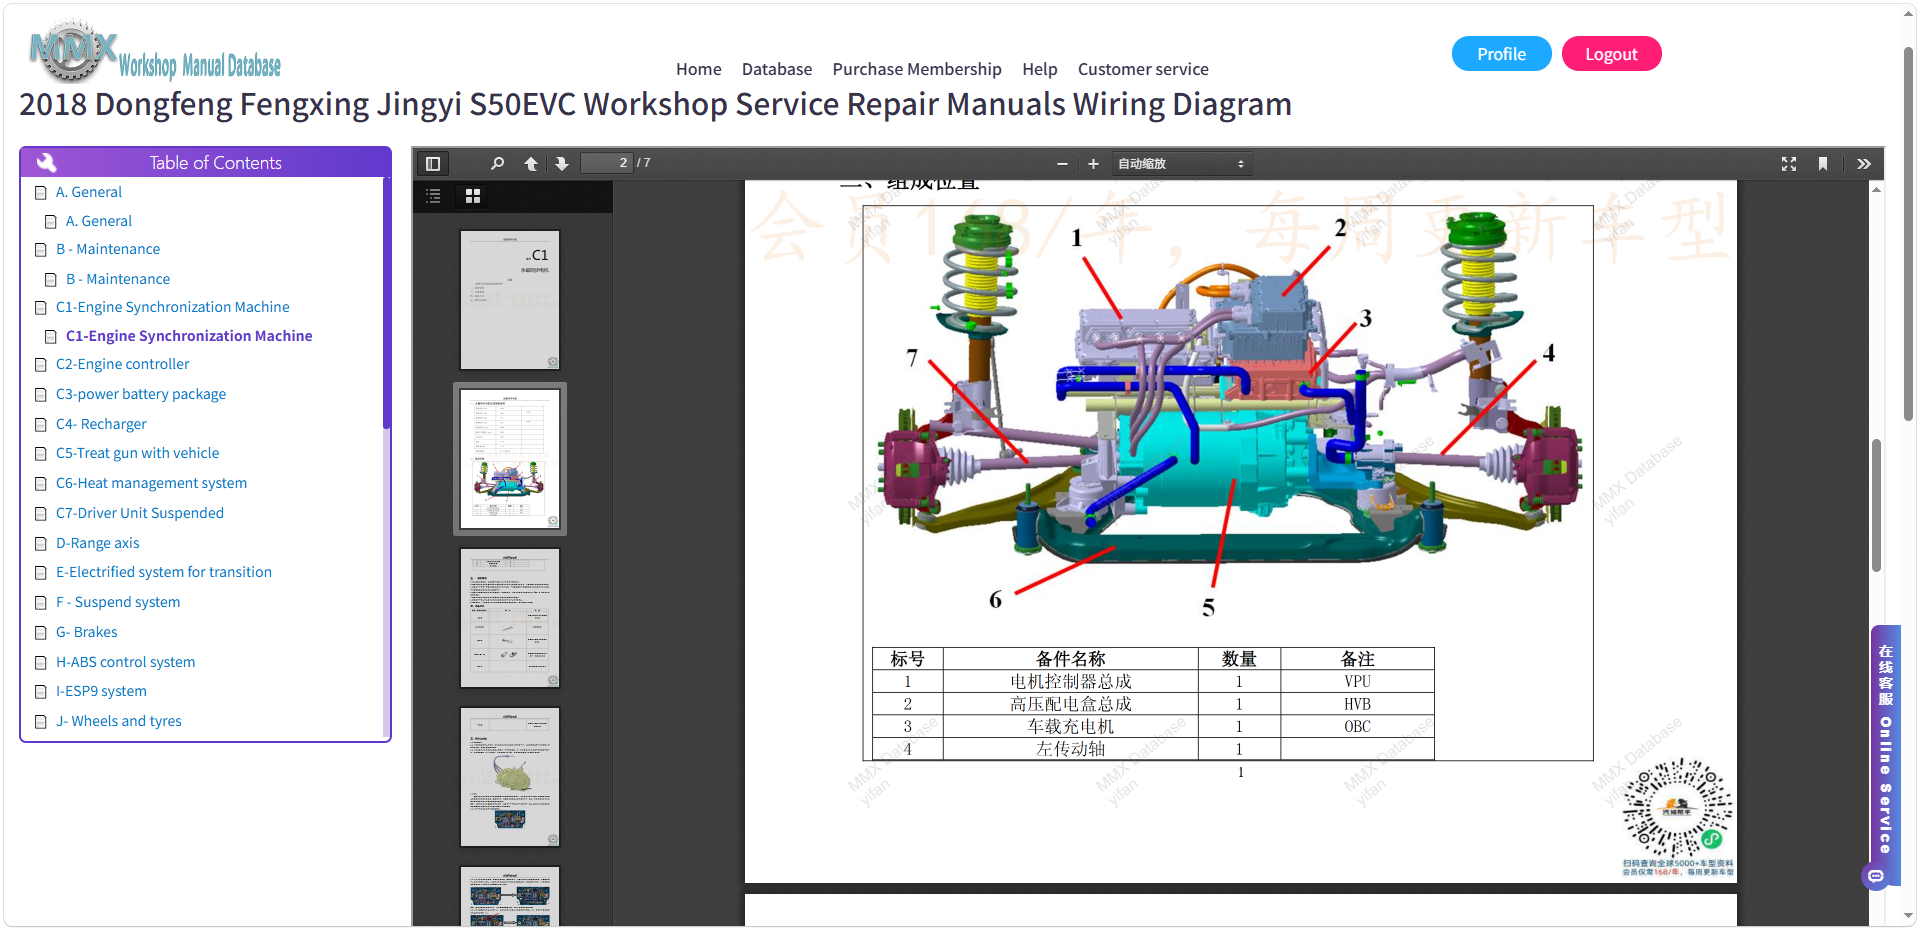This screenshot has height=930, width=1920.
Task: Open C1-Engine Synchronization Machine top-level section
Action: pos(173,307)
